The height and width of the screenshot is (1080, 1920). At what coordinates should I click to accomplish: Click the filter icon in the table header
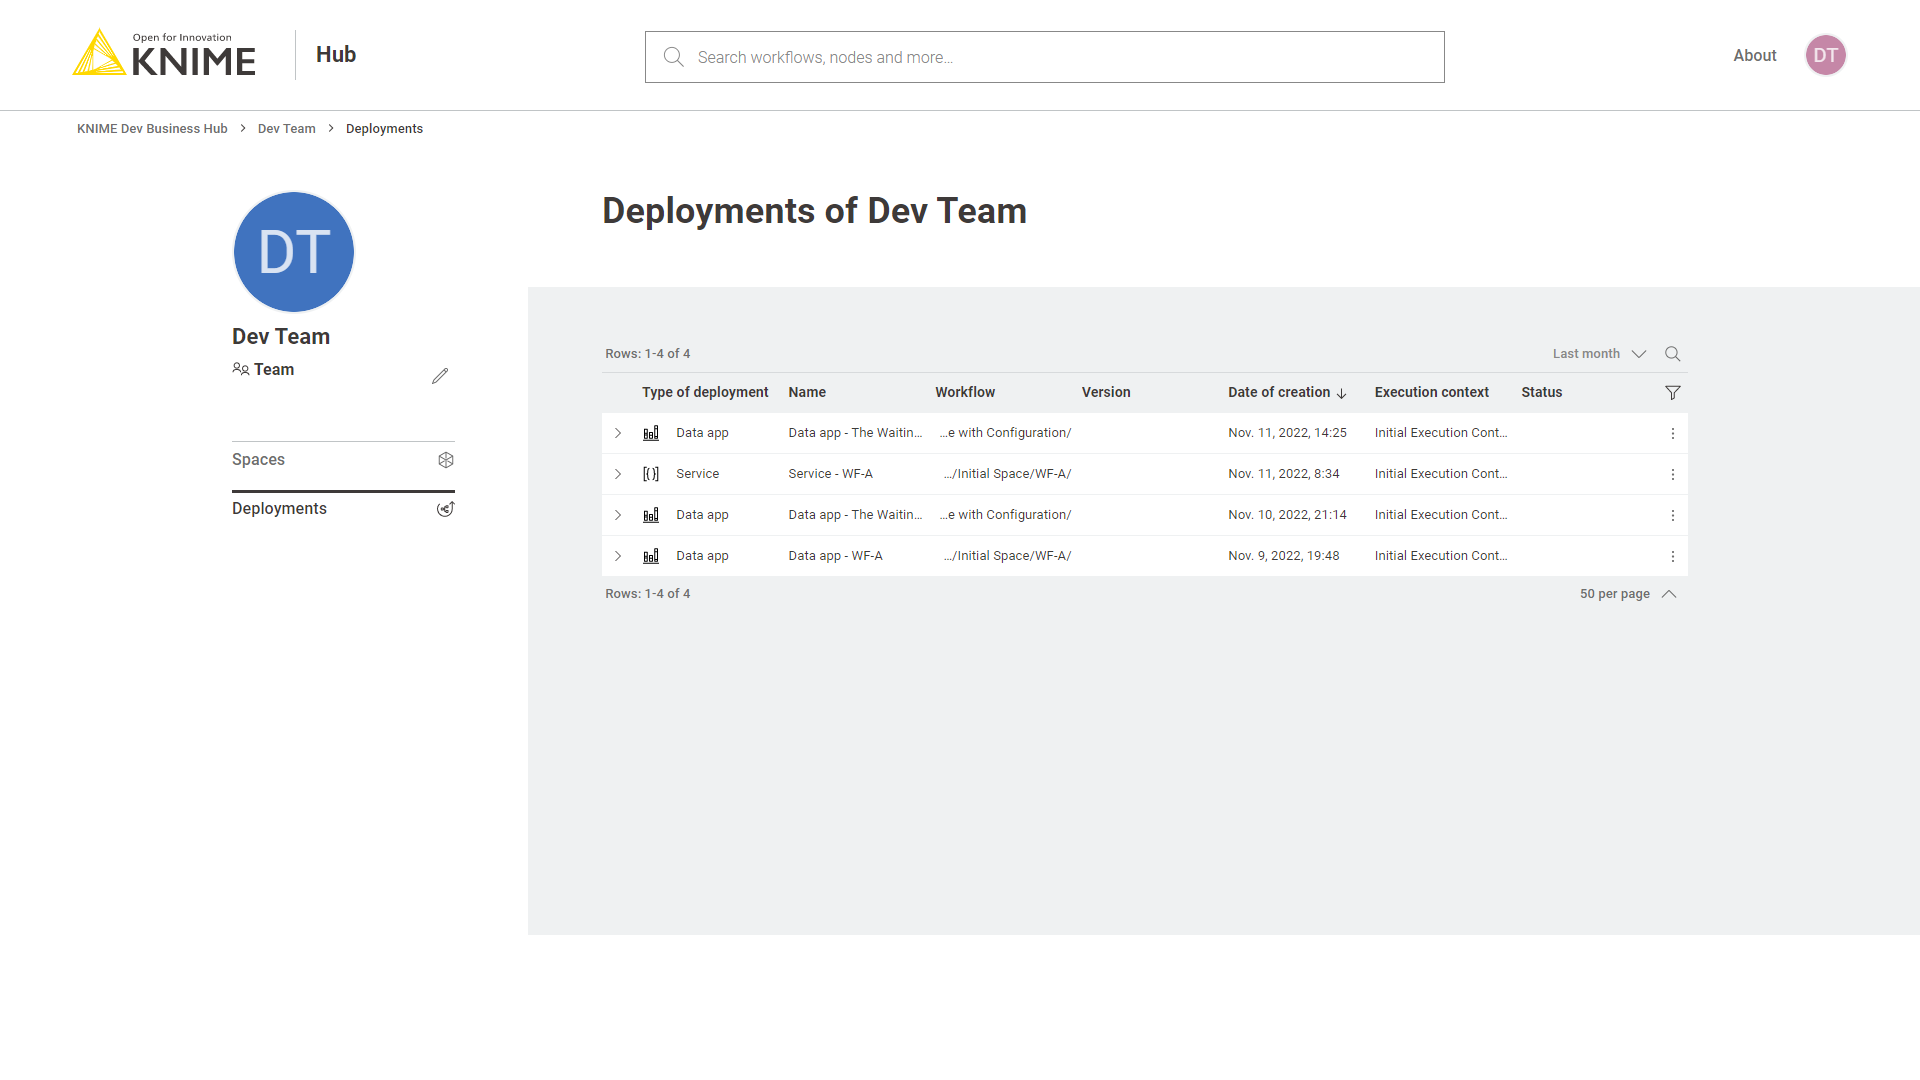[1673, 392]
